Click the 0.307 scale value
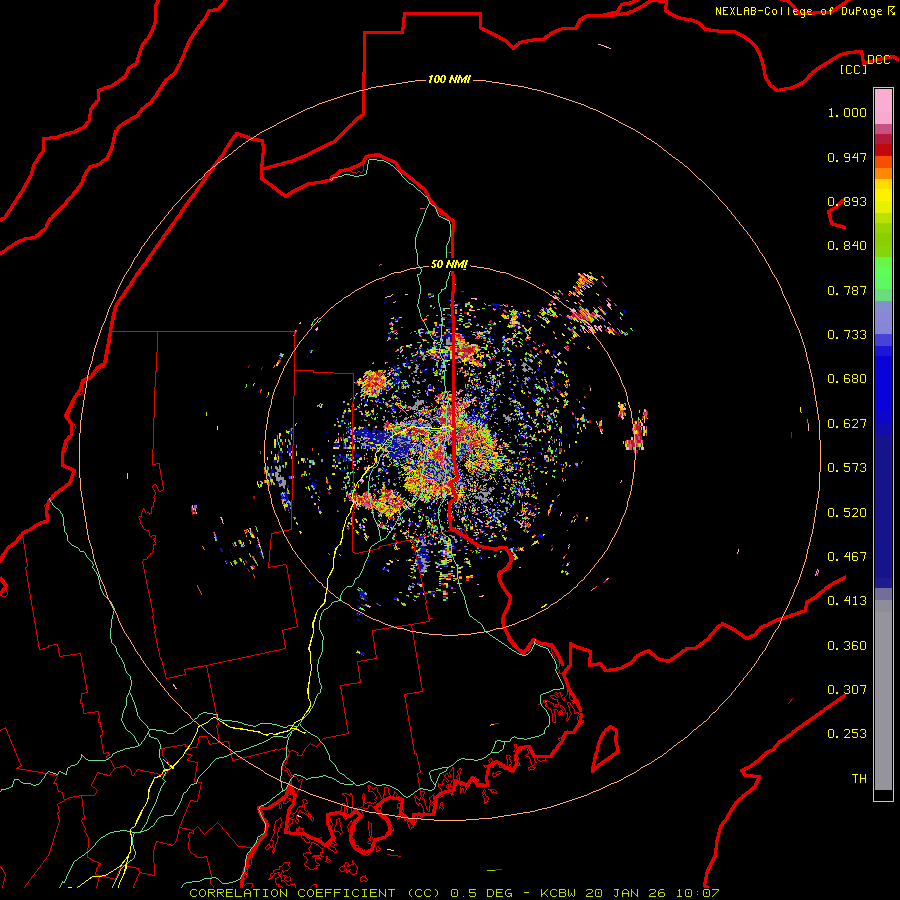 pos(847,690)
